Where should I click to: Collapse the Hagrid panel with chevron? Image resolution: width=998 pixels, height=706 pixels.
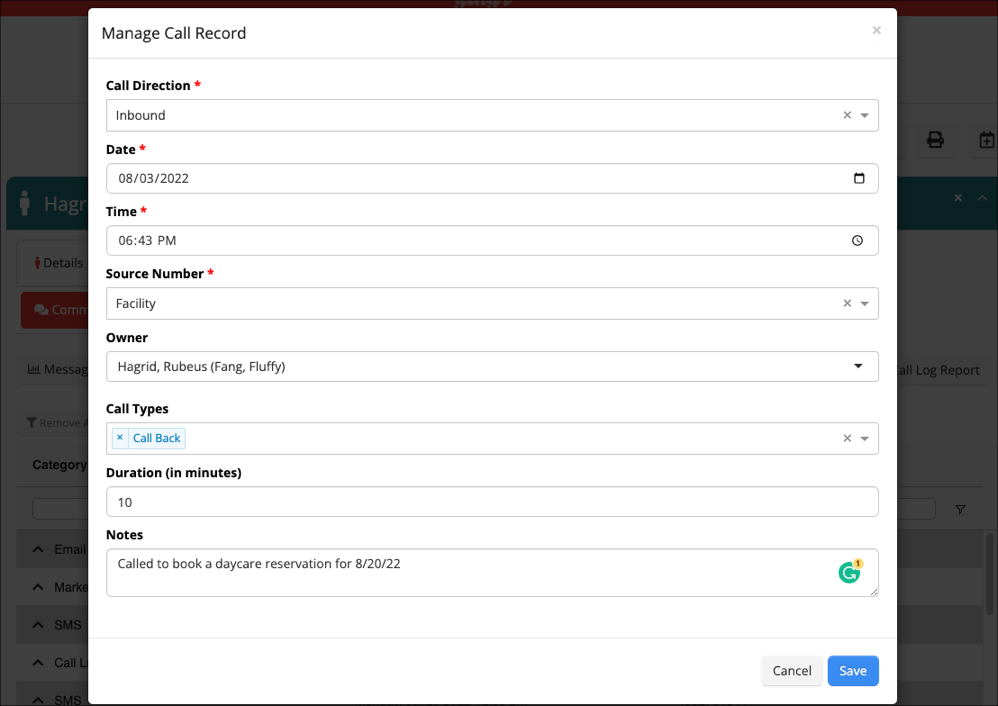[x=983, y=198]
